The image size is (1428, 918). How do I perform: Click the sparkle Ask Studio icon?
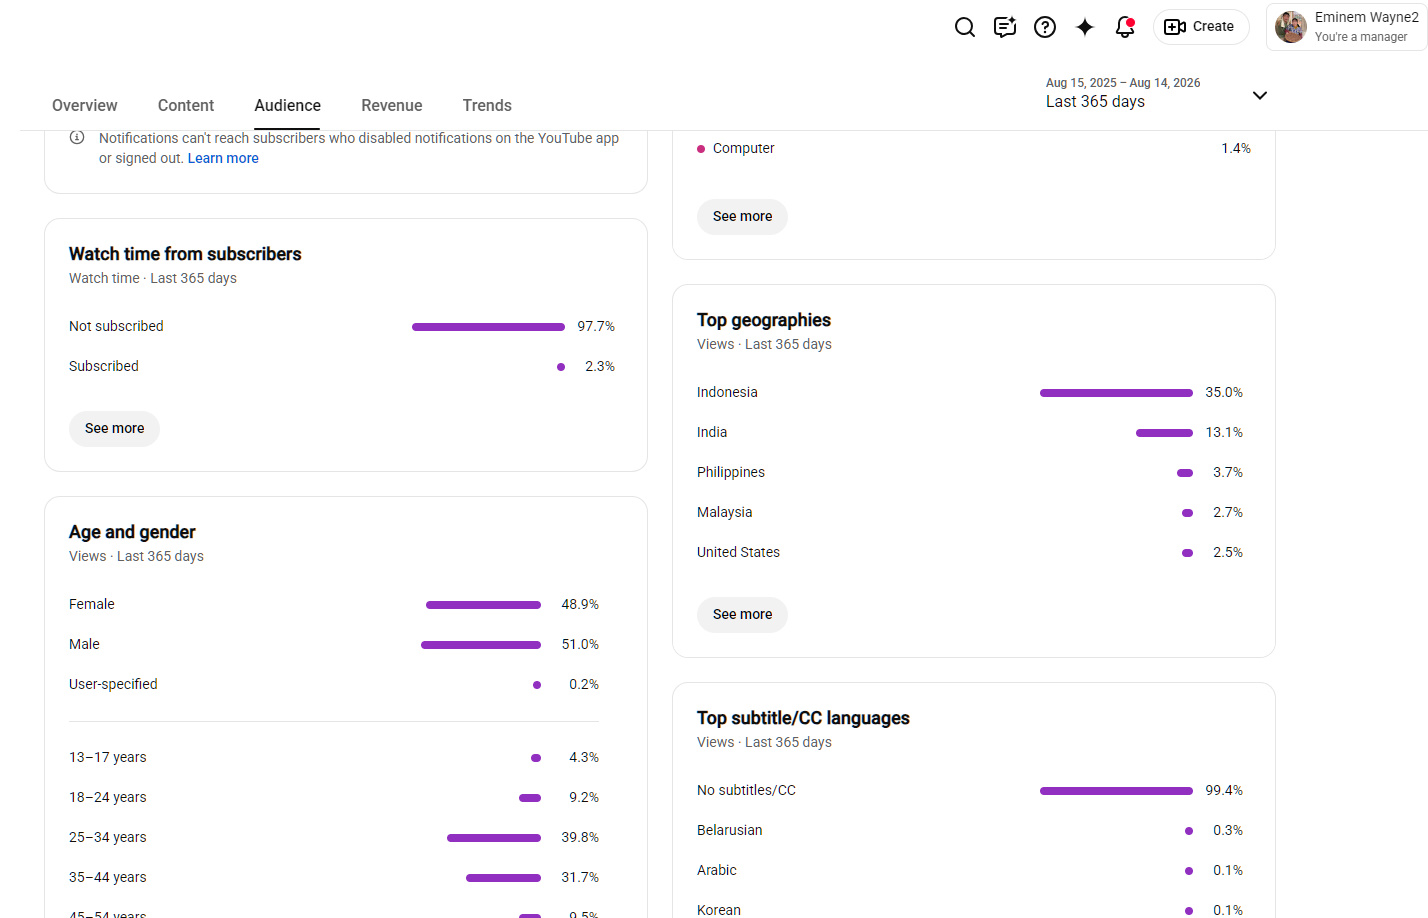(x=1085, y=27)
